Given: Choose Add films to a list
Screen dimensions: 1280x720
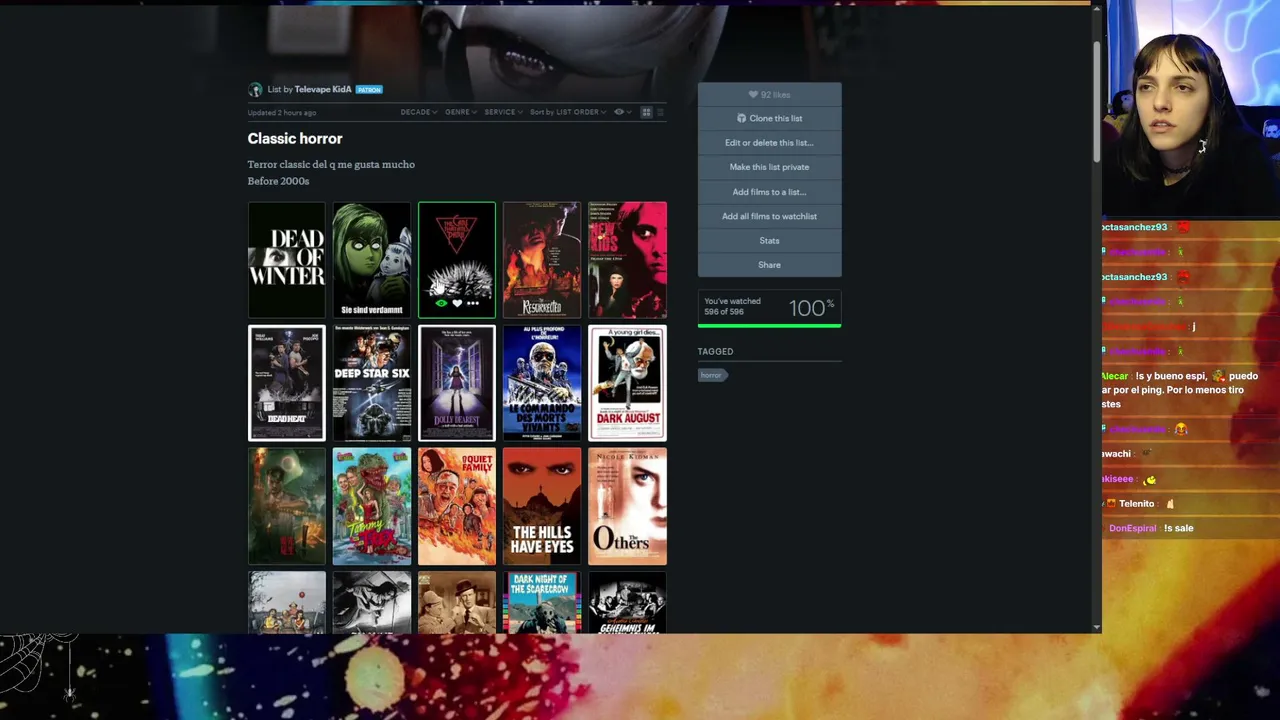Looking at the screenshot, I should coord(769,192).
